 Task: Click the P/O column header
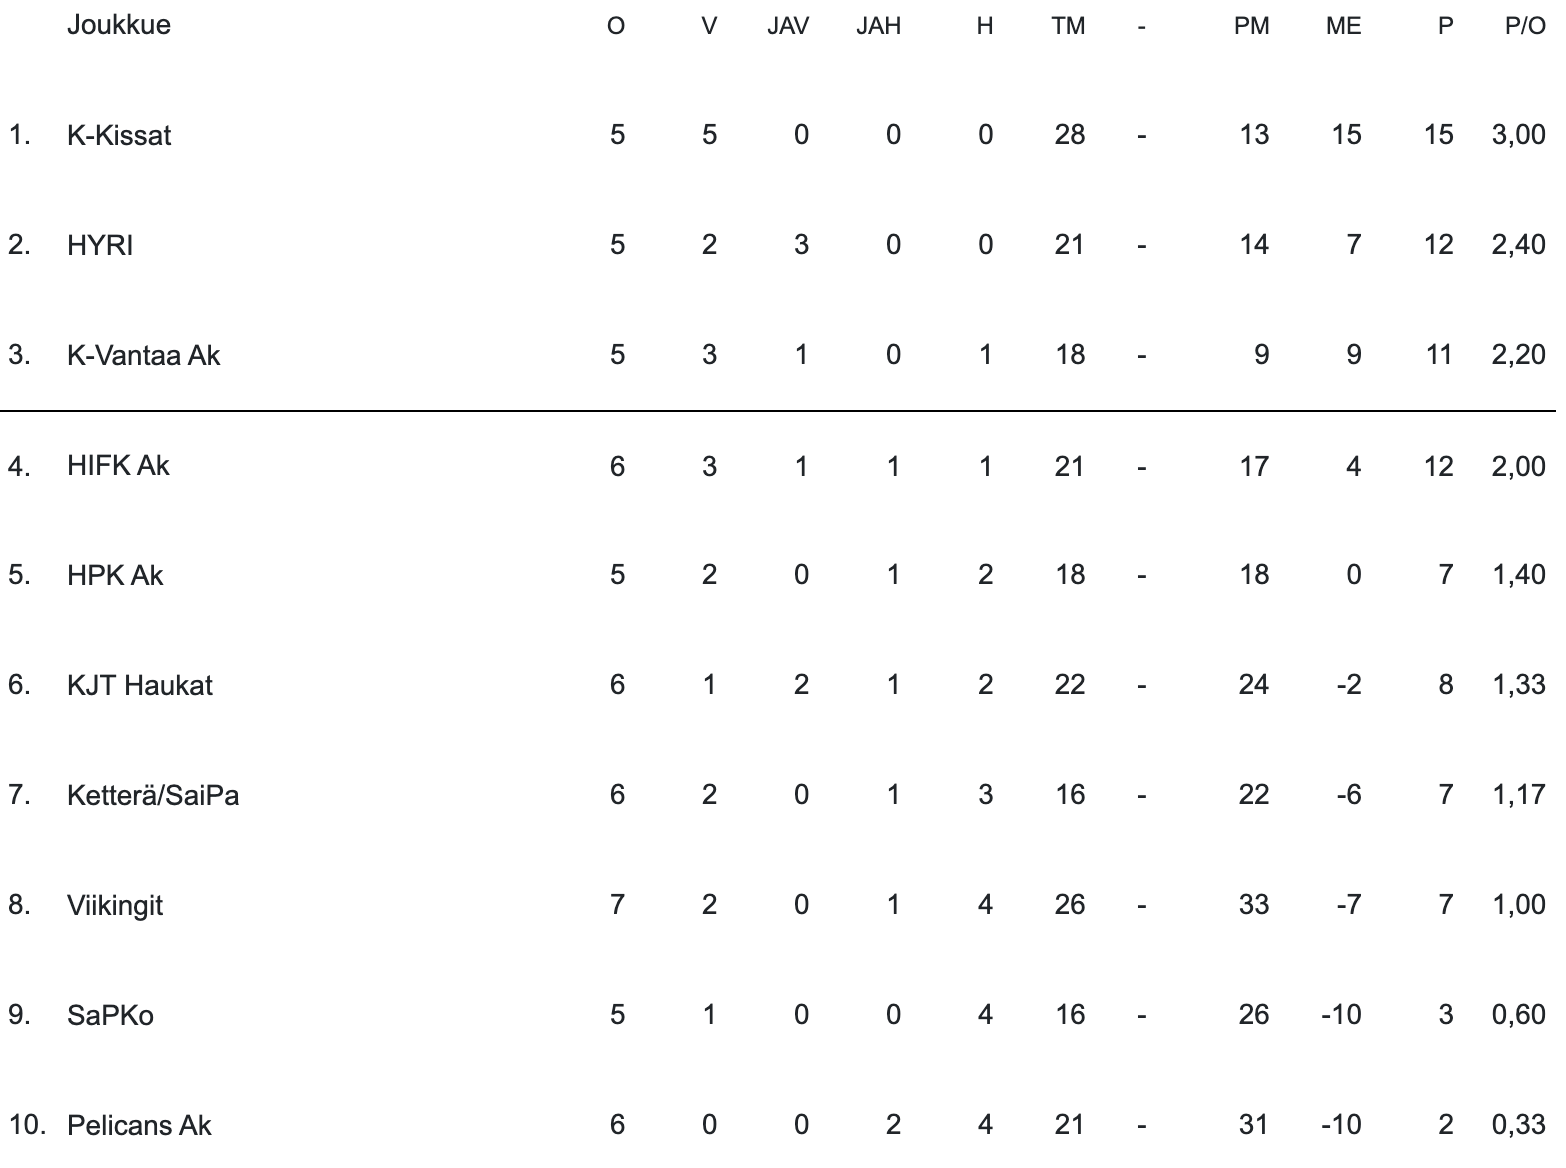tap(1525, 26)
